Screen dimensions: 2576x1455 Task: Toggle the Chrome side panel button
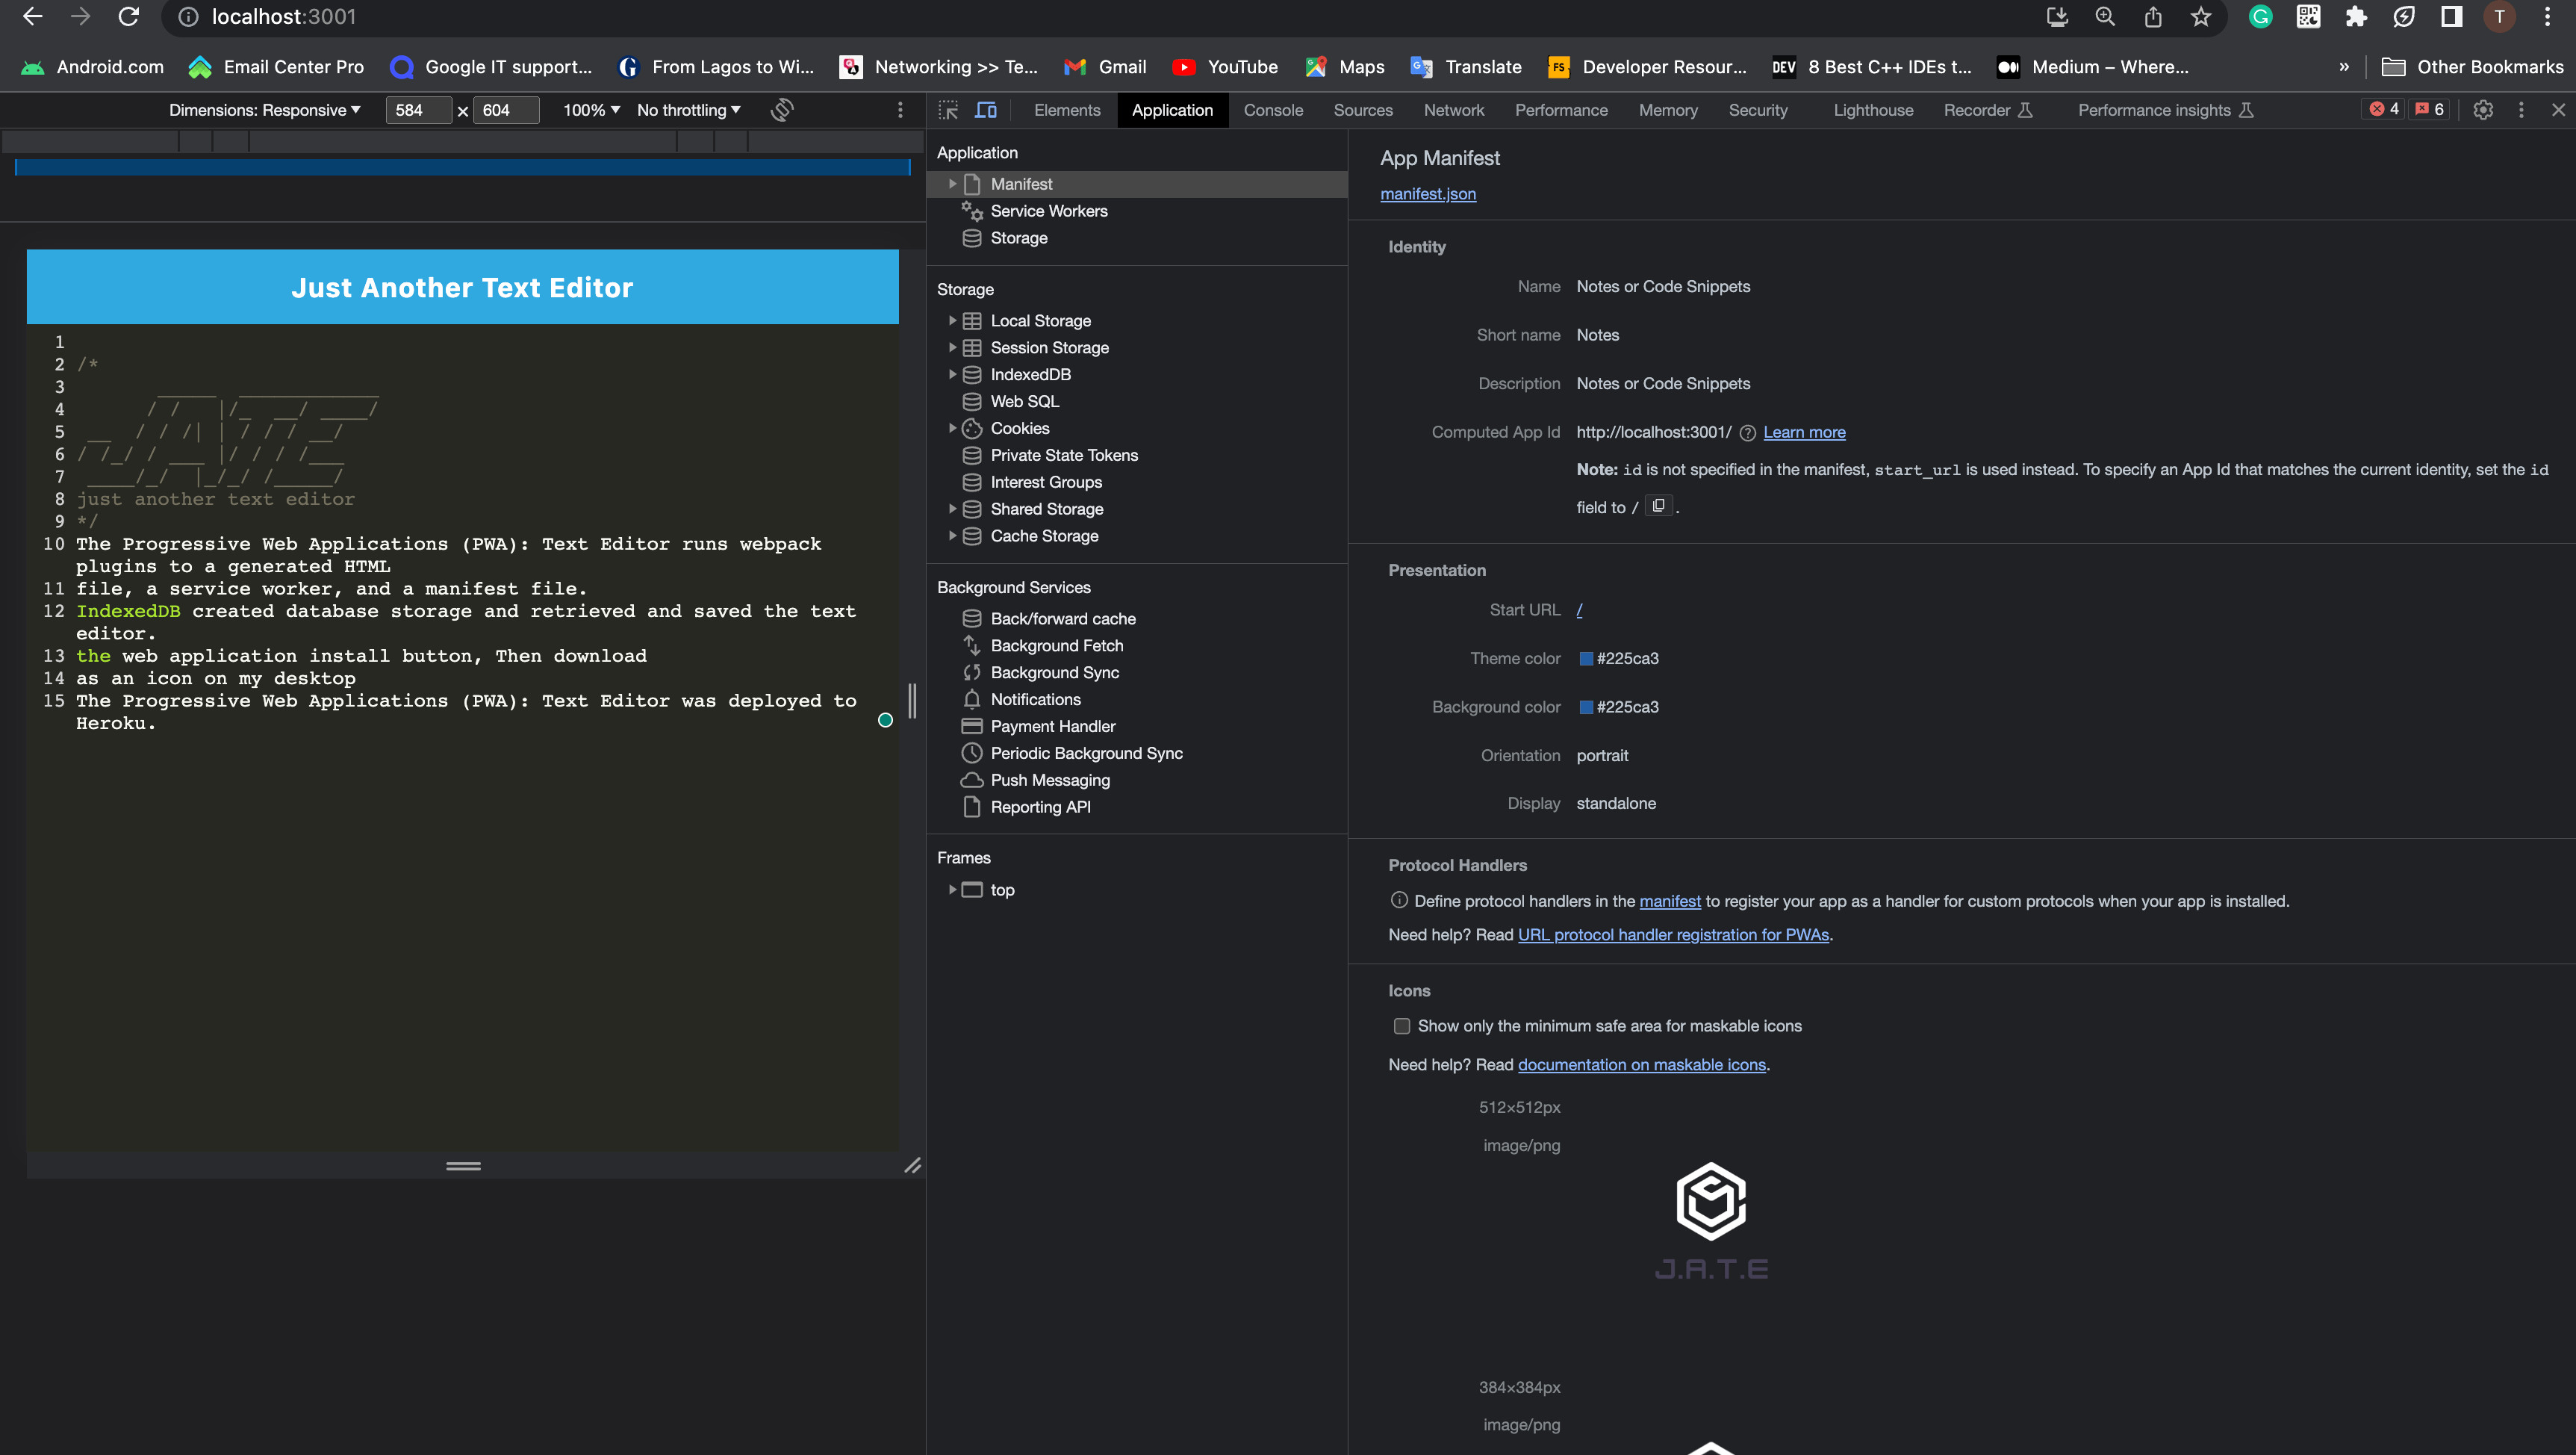click(x=2451, y=17)
